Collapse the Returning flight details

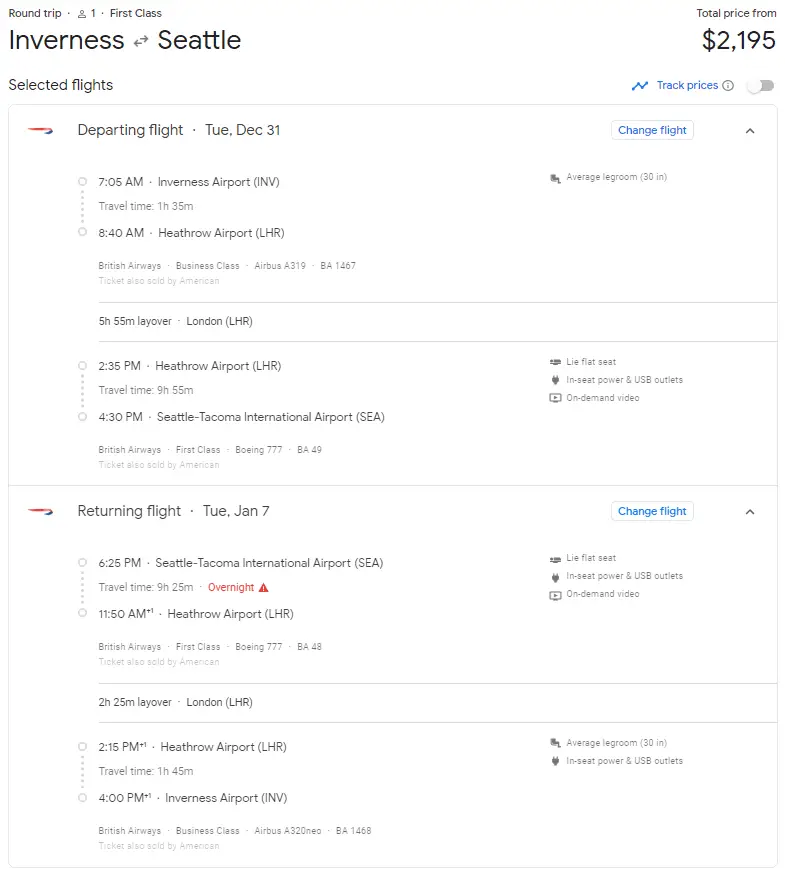pyautogui.click(x=750, y=512)
